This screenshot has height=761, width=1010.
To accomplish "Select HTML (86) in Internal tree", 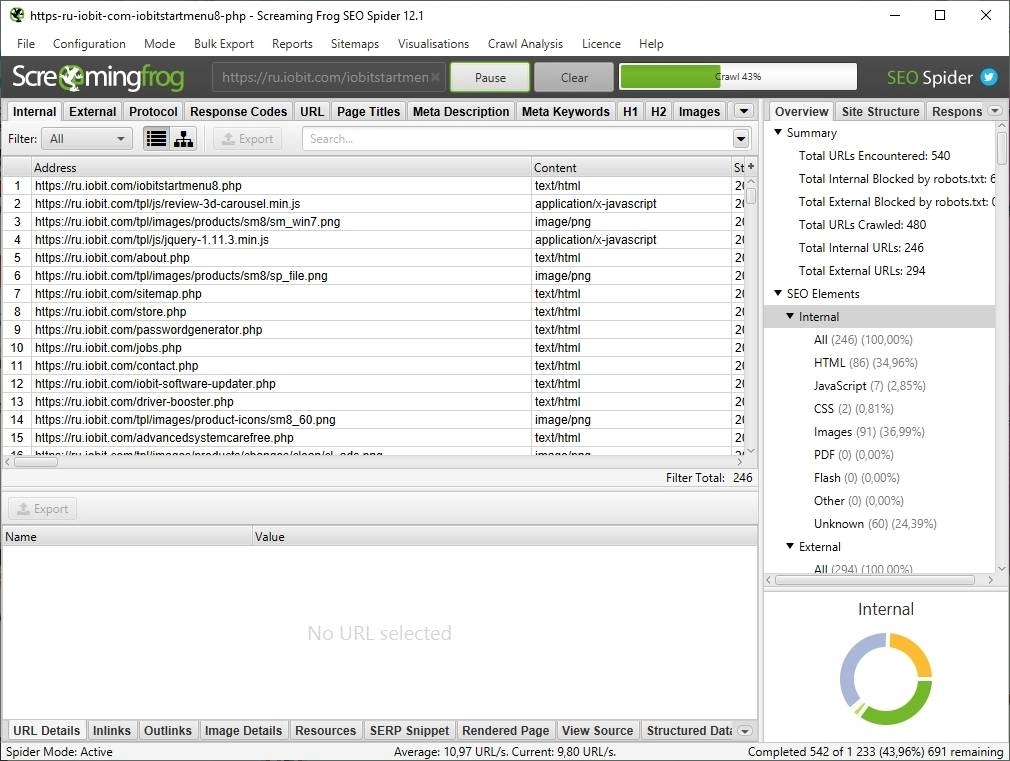I will tap(865, 363).
